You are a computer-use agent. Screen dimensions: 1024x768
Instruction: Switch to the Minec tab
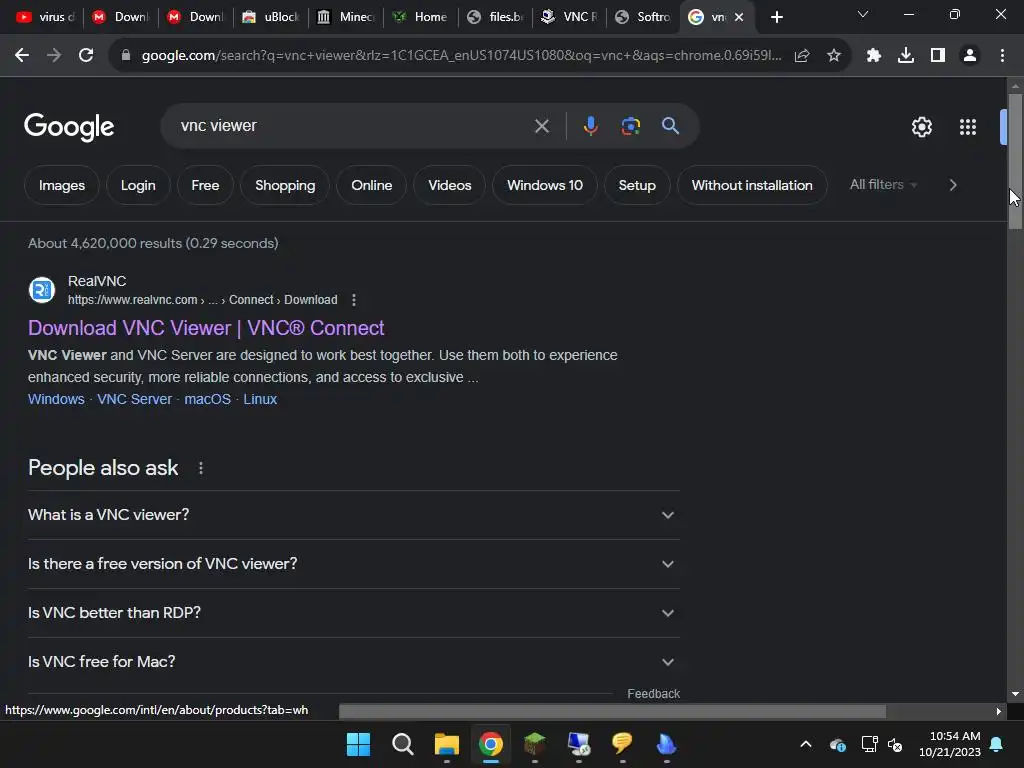tap(346, 17)
